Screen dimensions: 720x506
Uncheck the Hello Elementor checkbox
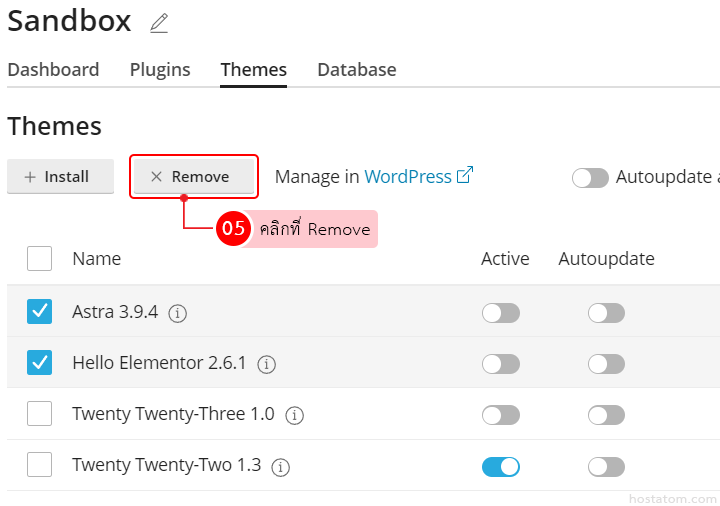[x=40, y=363]
